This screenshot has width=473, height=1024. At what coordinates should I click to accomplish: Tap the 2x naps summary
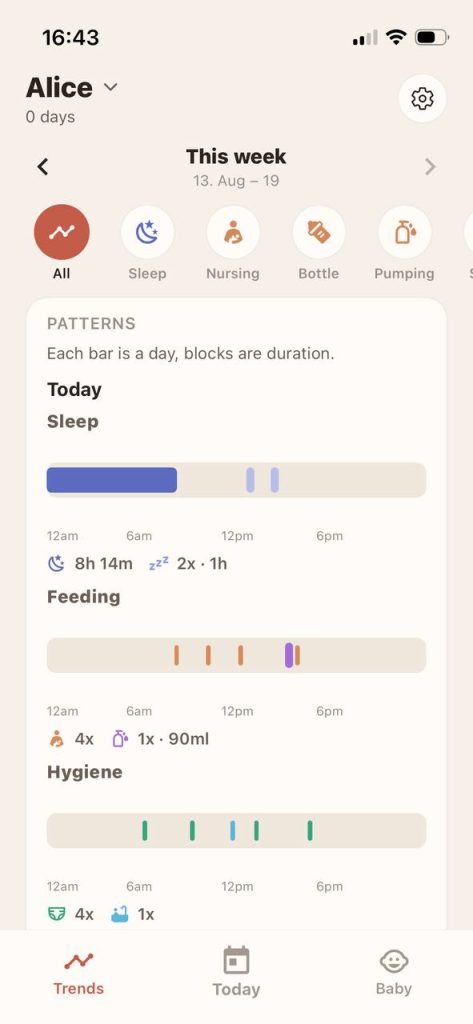pyautogui.click(x=188, y=564)
